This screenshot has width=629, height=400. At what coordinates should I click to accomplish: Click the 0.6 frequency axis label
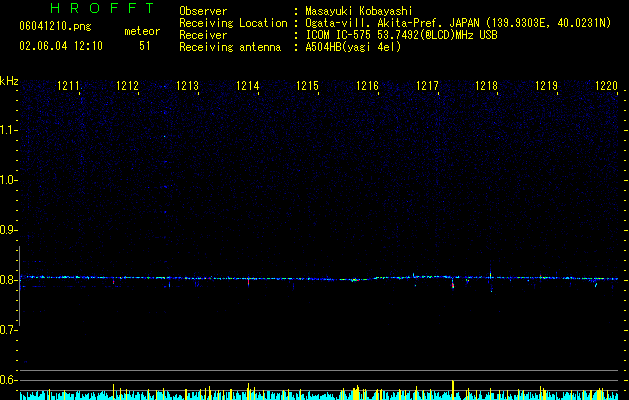(8, 380)
